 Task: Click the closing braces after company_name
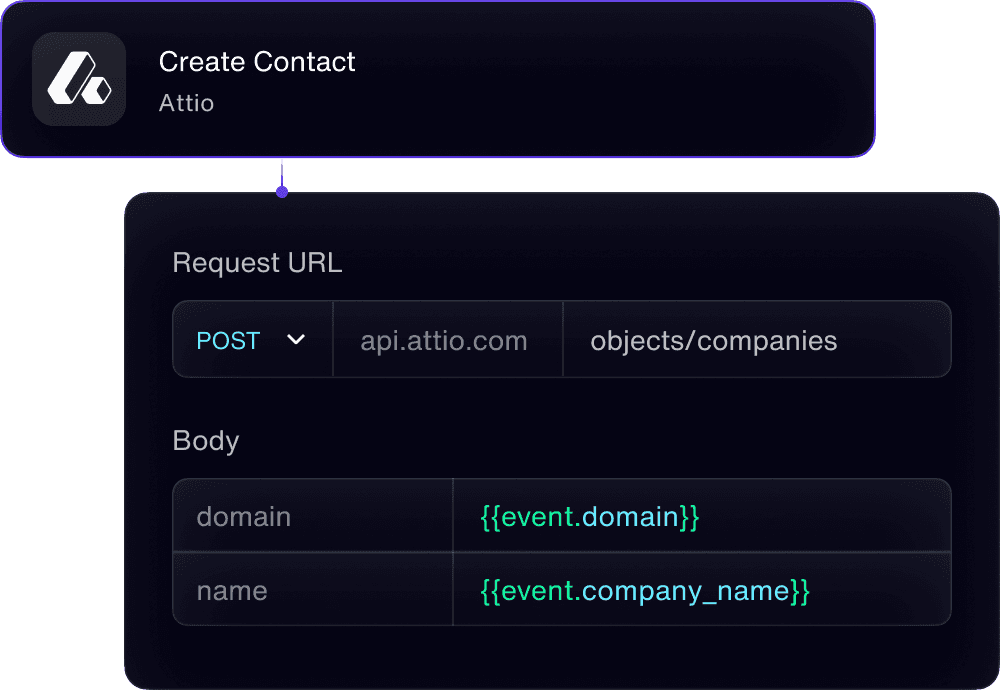click(800, 591)
